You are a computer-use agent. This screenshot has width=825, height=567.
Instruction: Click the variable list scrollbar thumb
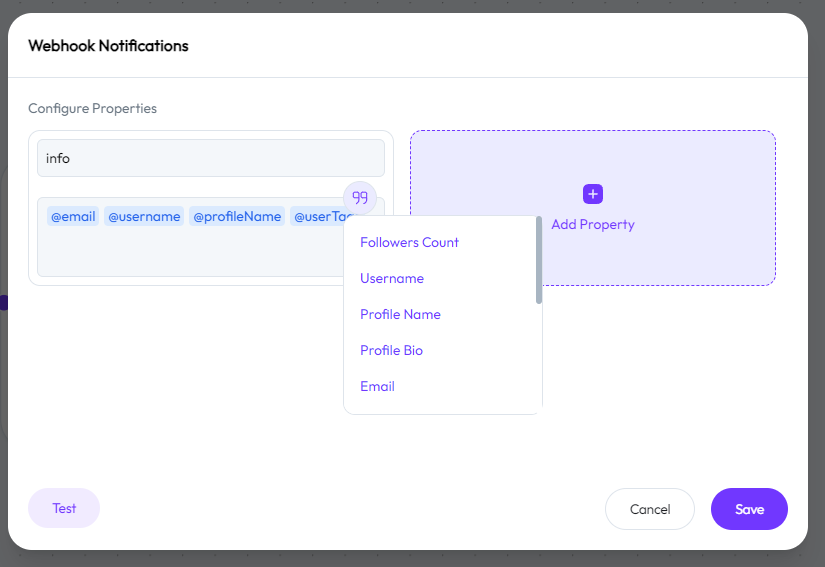coord(539,260)
